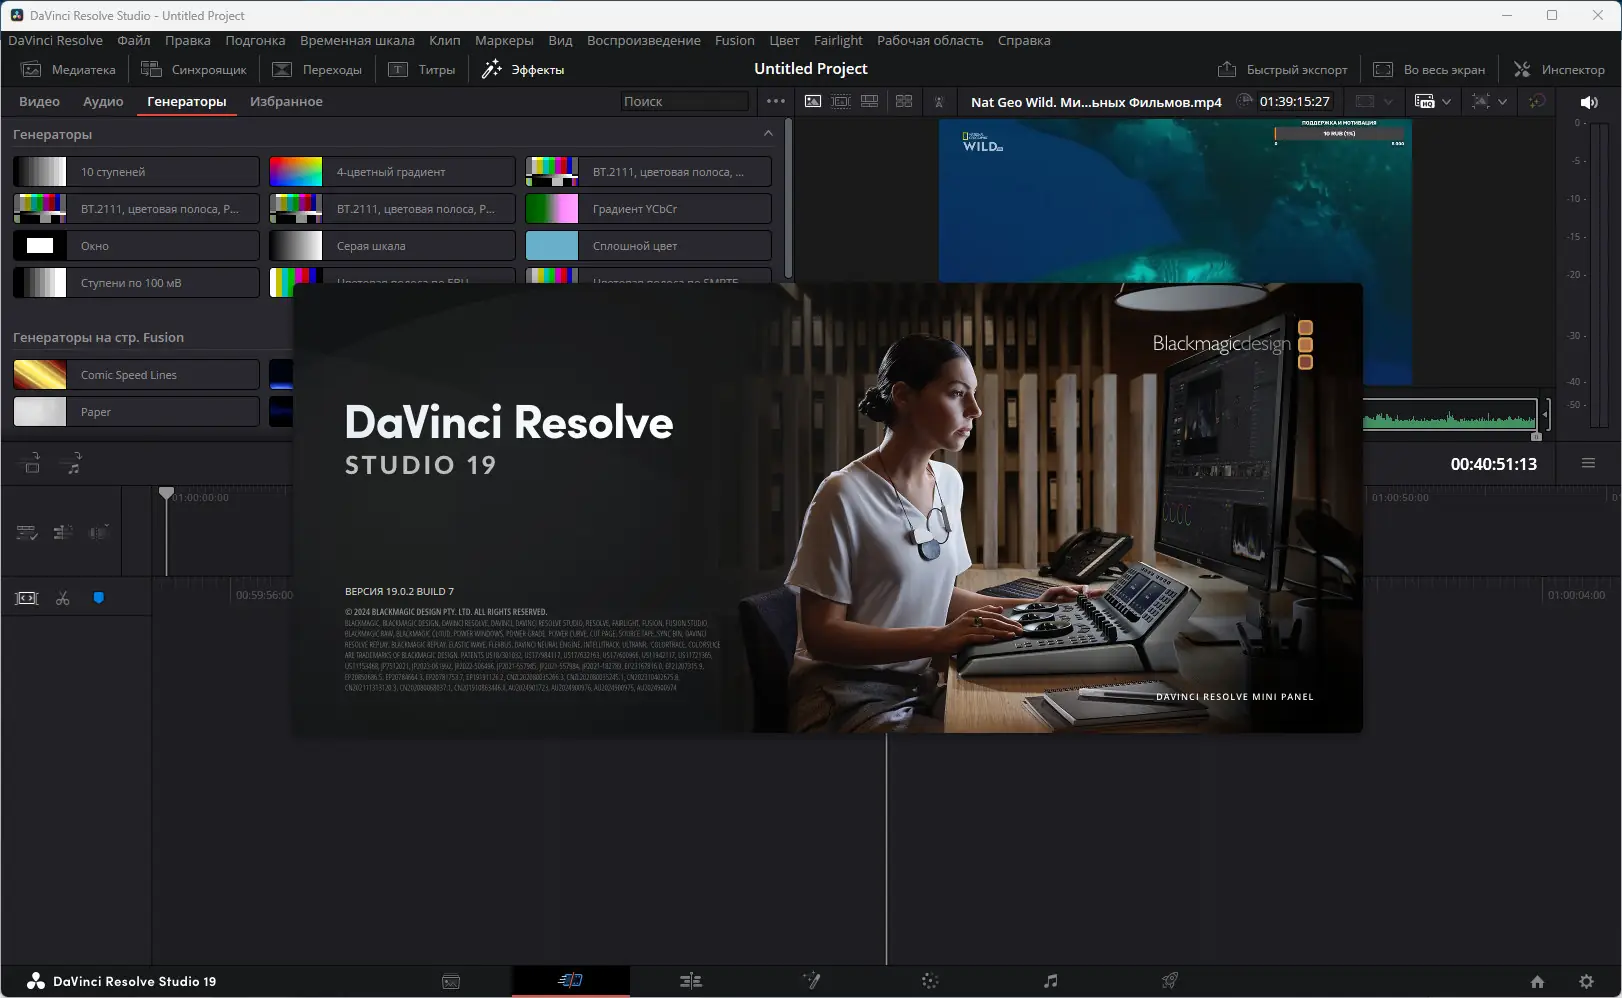1622x998 pixels.
Task: Switch to the Избранное tab
Action: pos(286,101)
